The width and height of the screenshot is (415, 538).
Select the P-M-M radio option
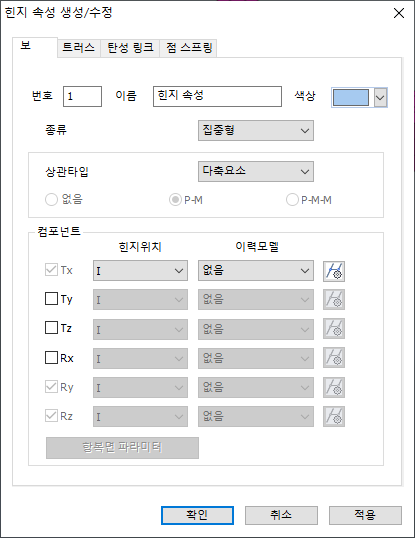click(x=292, y=200)
